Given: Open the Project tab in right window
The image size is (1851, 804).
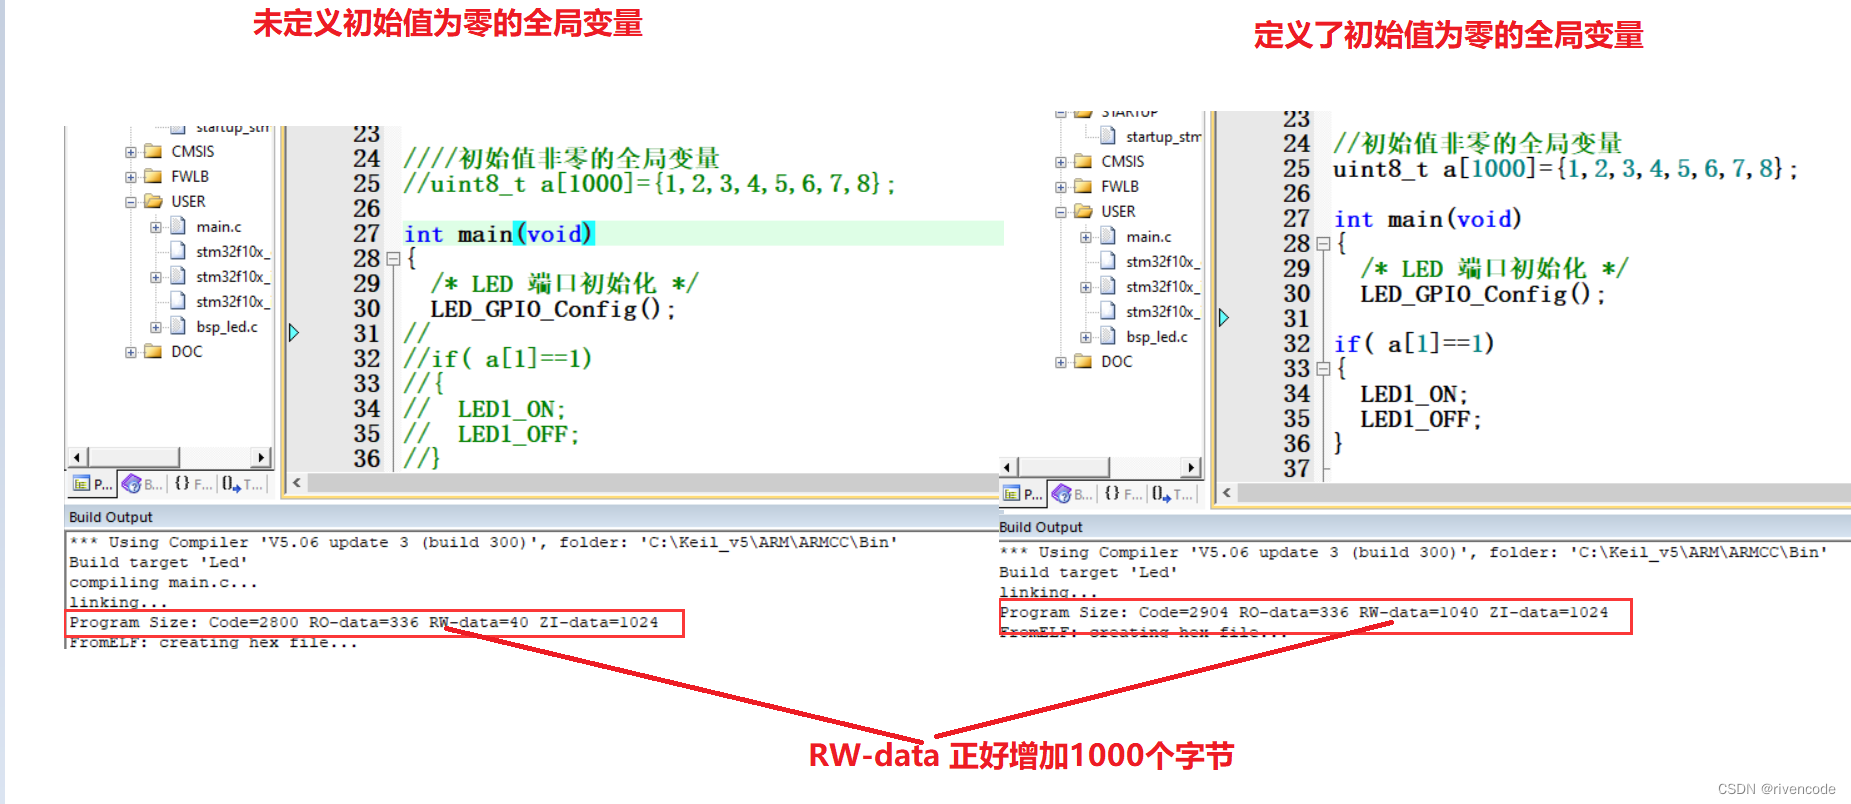Looking at the screenshot, I should pyautogui.click(x=1022, y=494).
